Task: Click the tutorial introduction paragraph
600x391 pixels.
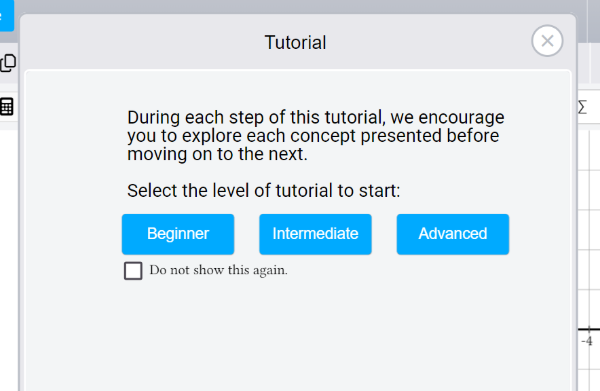Action: 316,136
